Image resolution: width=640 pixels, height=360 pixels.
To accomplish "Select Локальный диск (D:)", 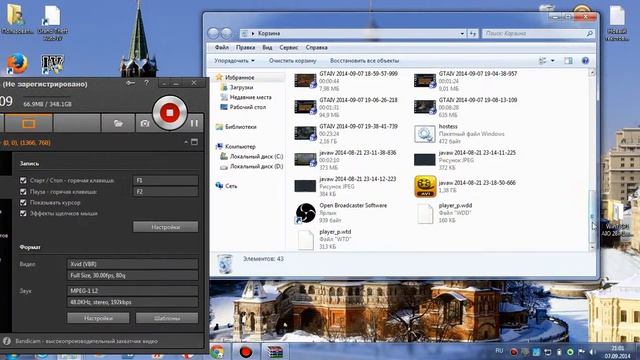I will coord(256,167).
